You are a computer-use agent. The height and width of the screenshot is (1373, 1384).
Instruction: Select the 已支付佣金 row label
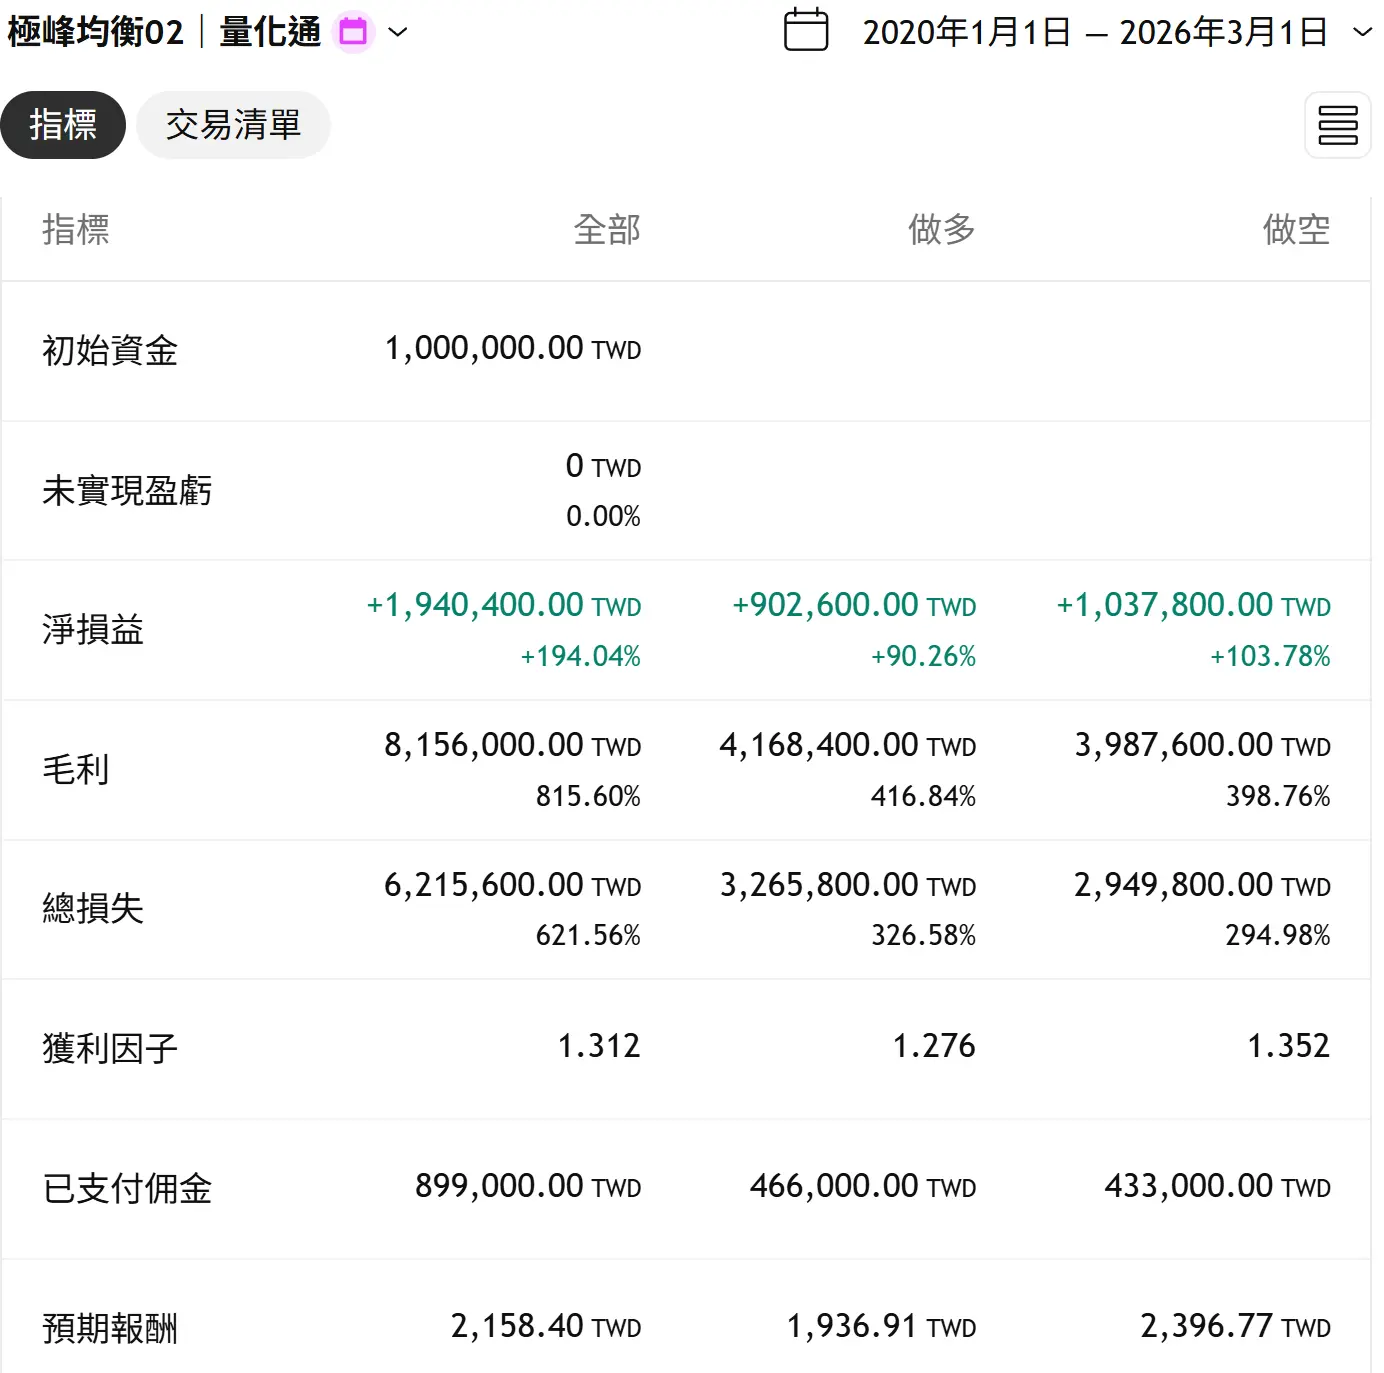pos(127,1188)
